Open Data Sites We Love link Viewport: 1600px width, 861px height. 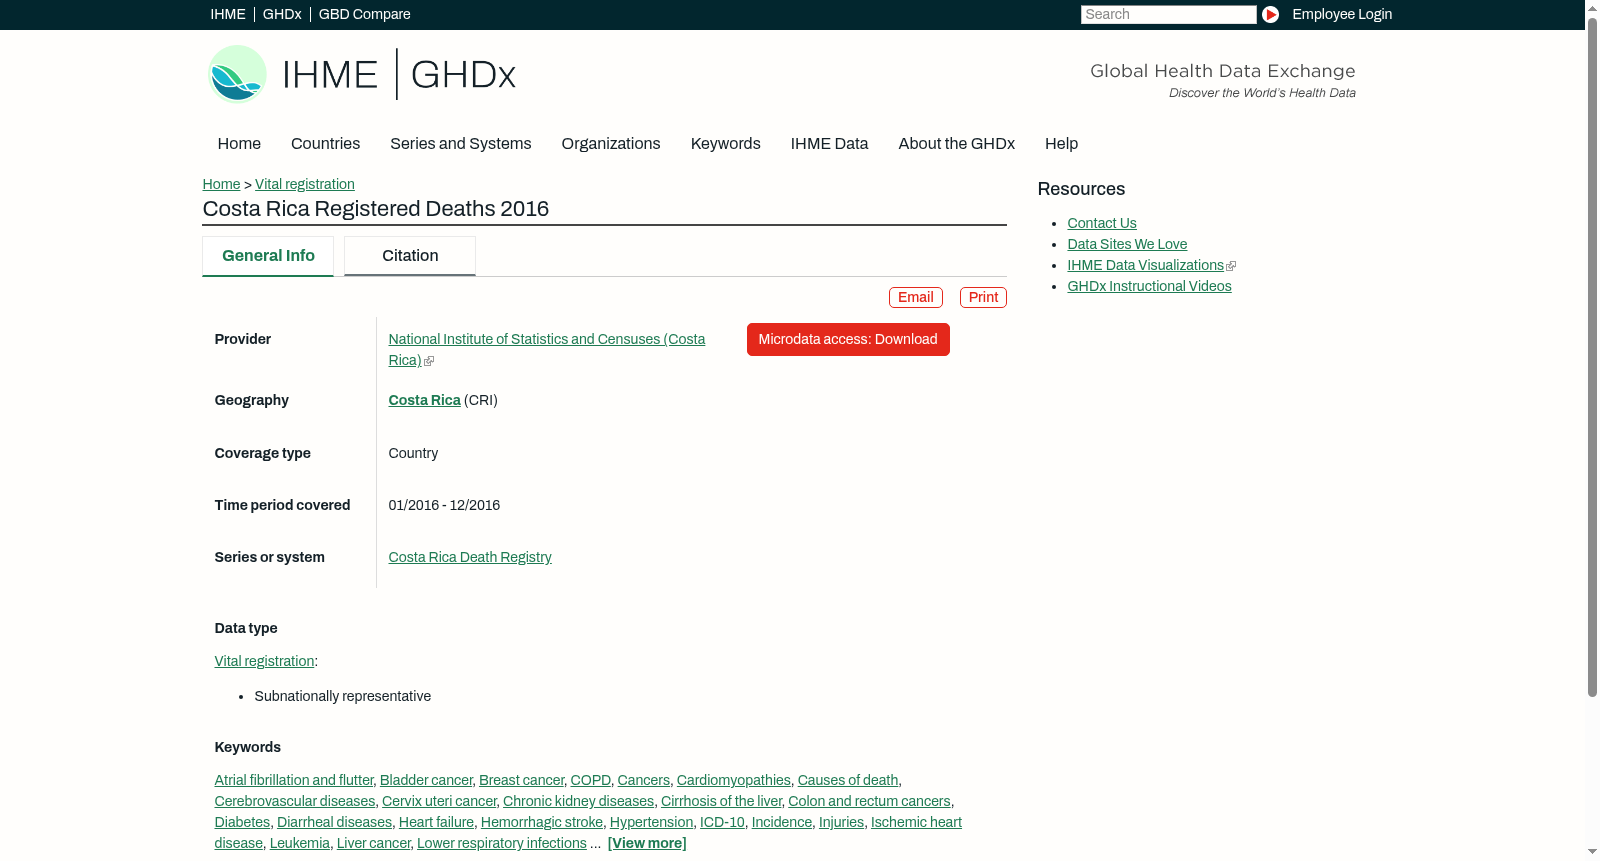pyautogui.click(x=1127, y=244)
